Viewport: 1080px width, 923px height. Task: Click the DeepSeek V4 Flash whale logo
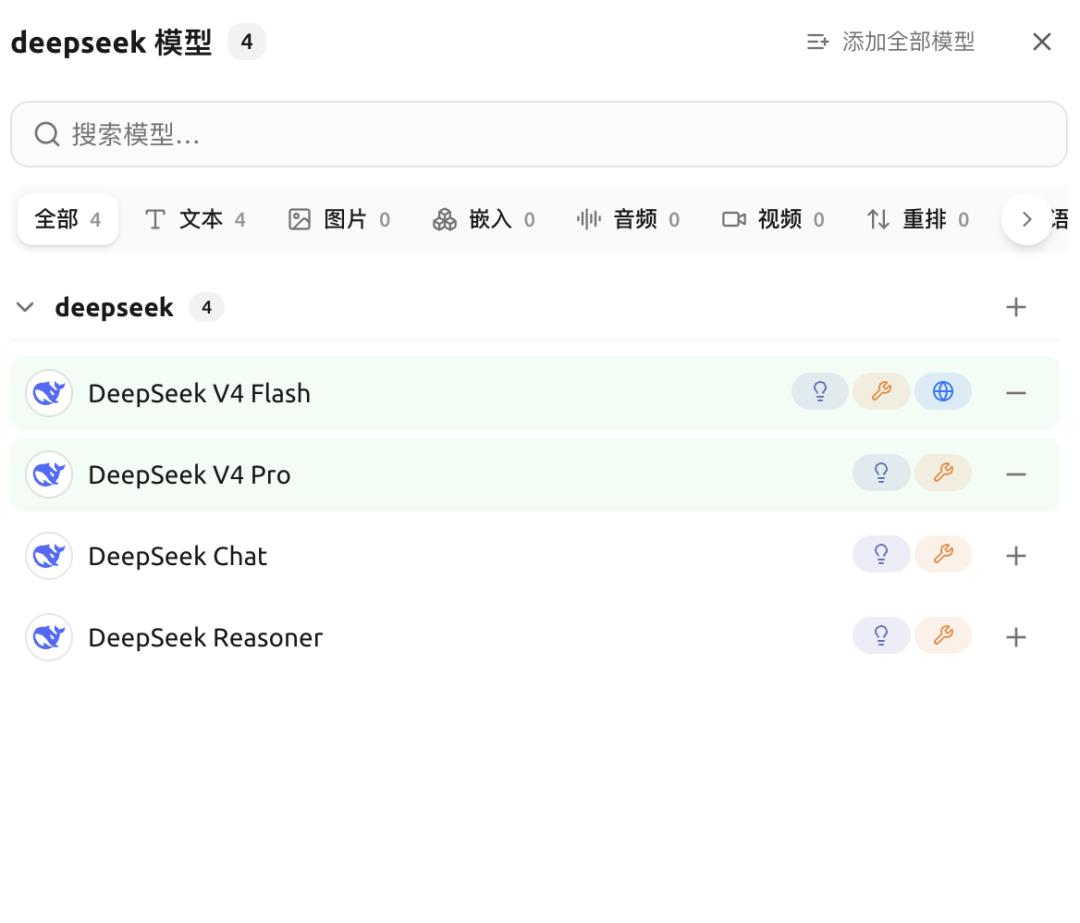(49, 393)
